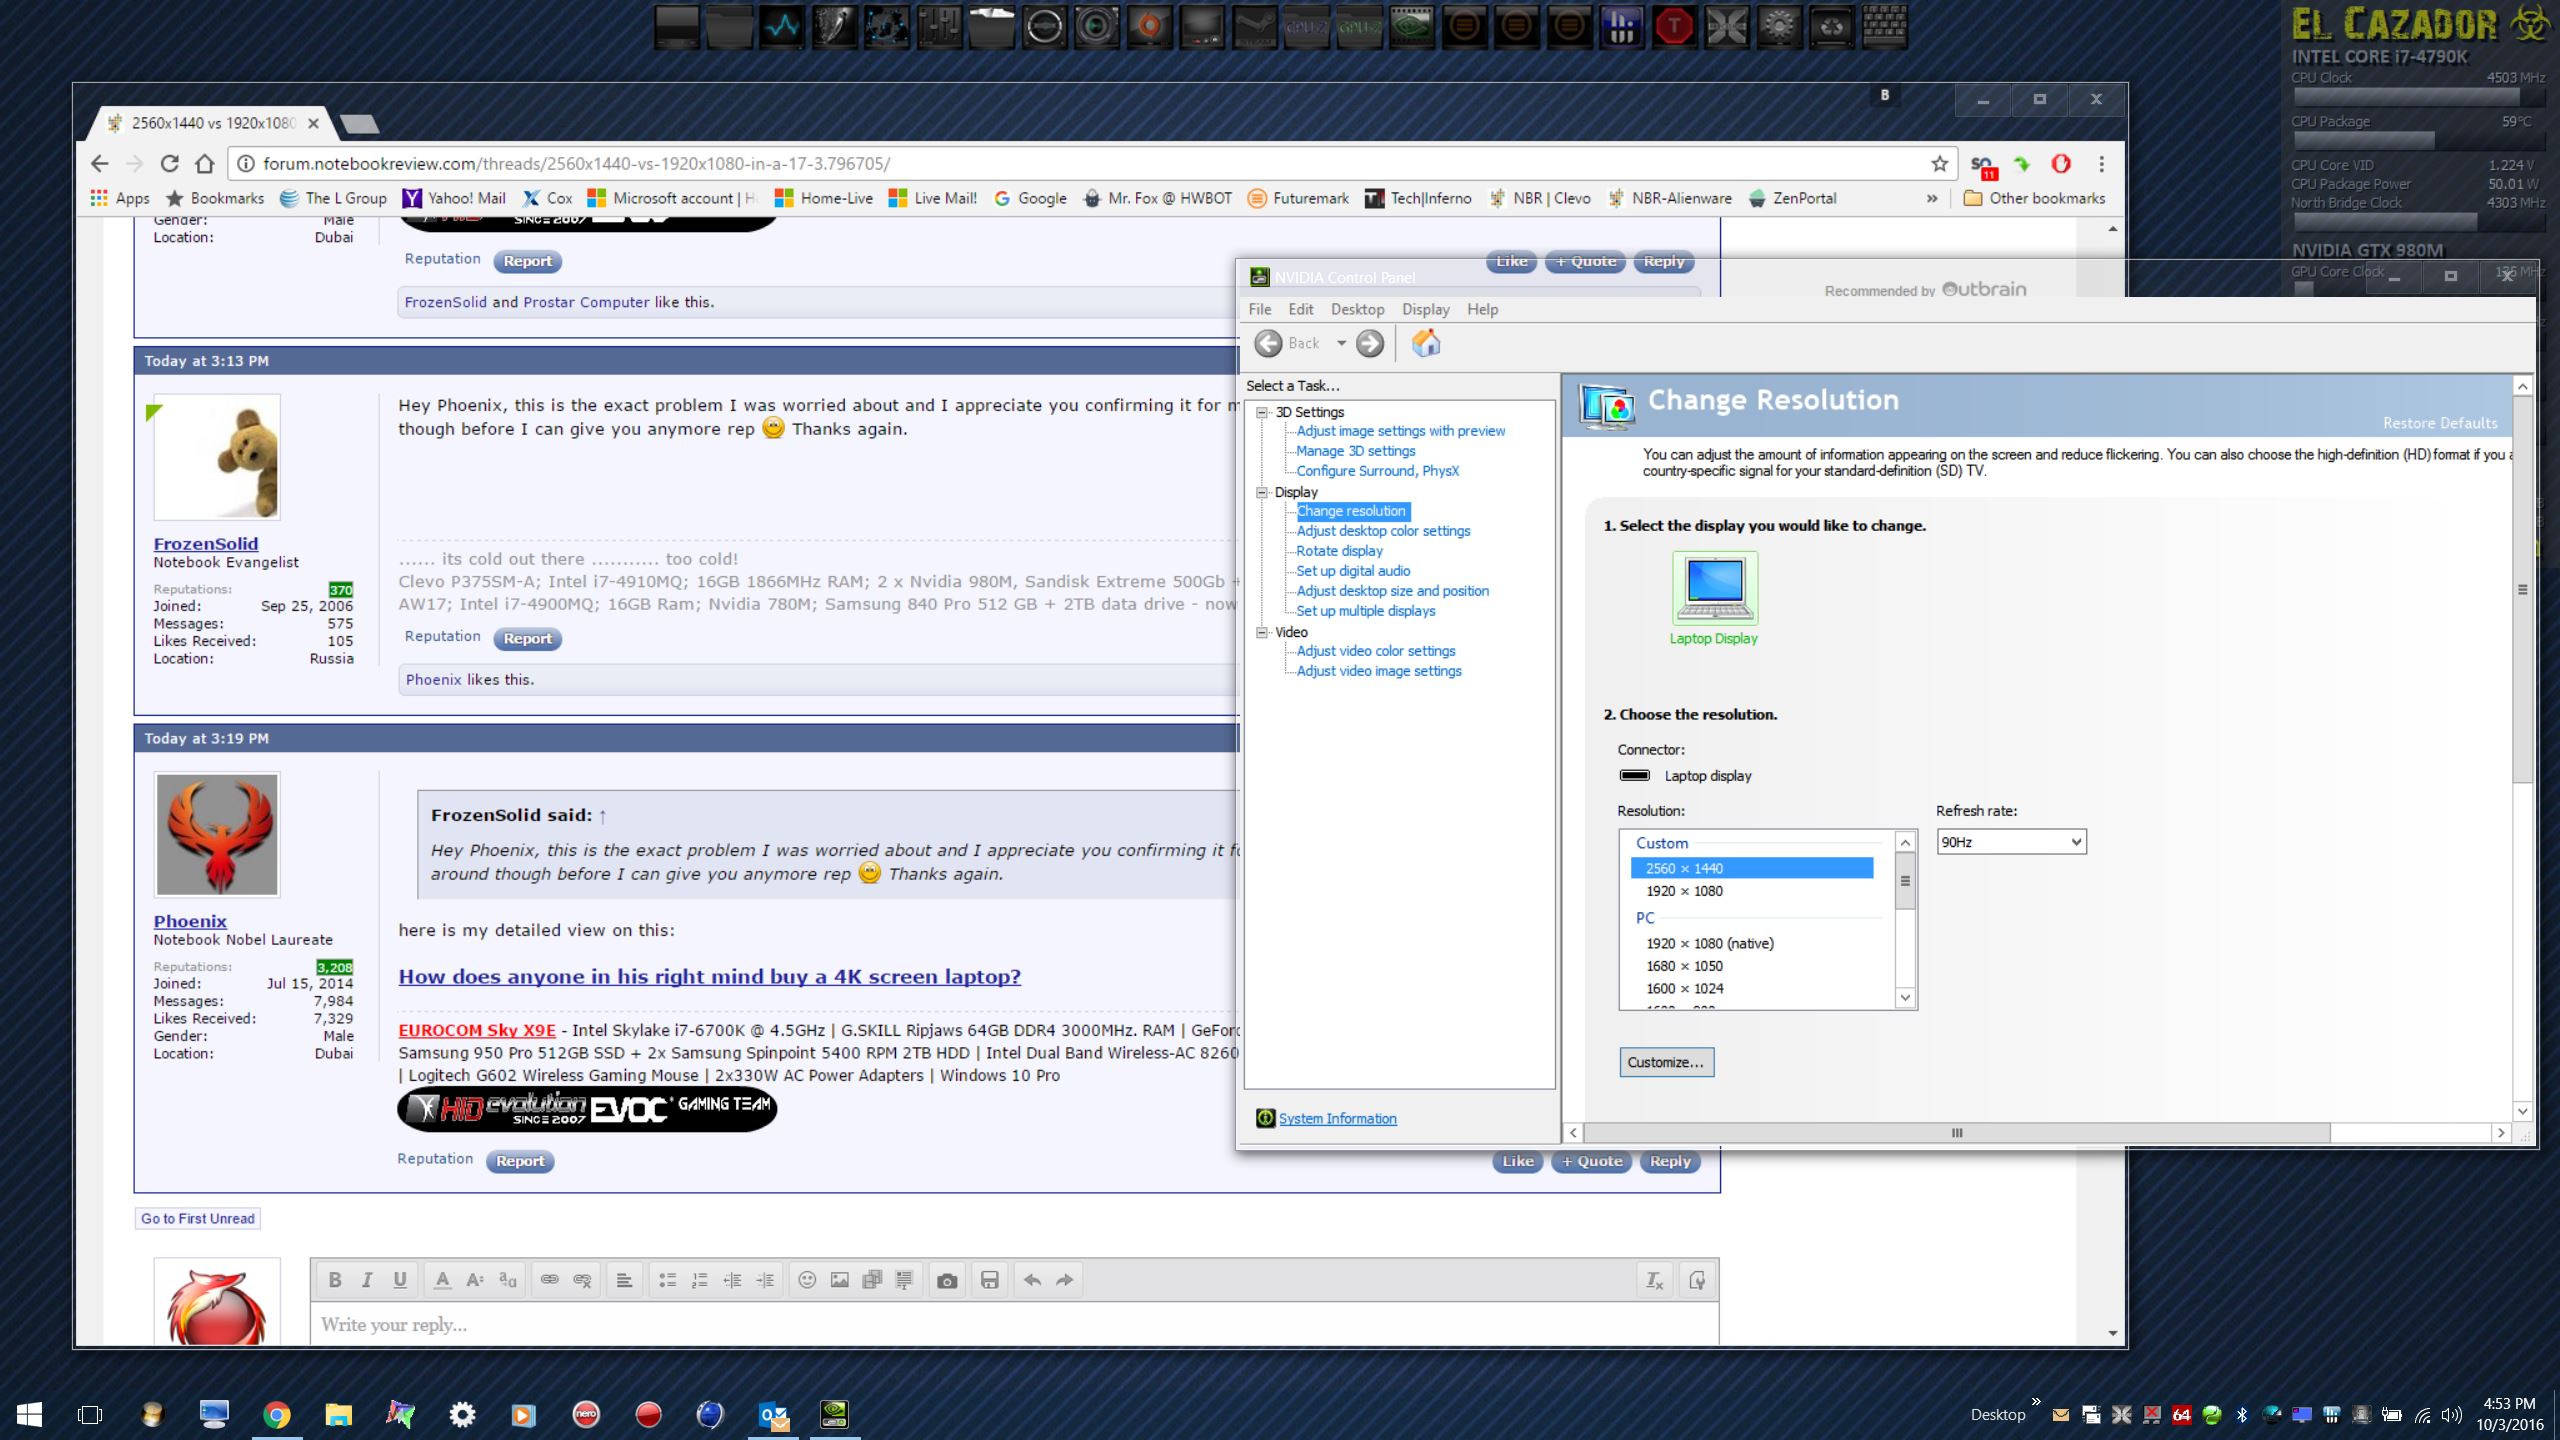Open NVIDIA icon on Windows taskbar
Viewport: 2560px width, 1440px height.
tap(834, 1414)
